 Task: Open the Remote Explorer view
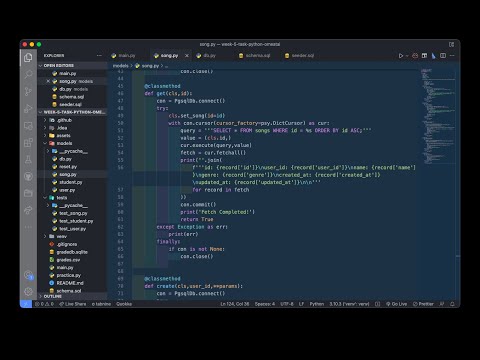(28, 126)
